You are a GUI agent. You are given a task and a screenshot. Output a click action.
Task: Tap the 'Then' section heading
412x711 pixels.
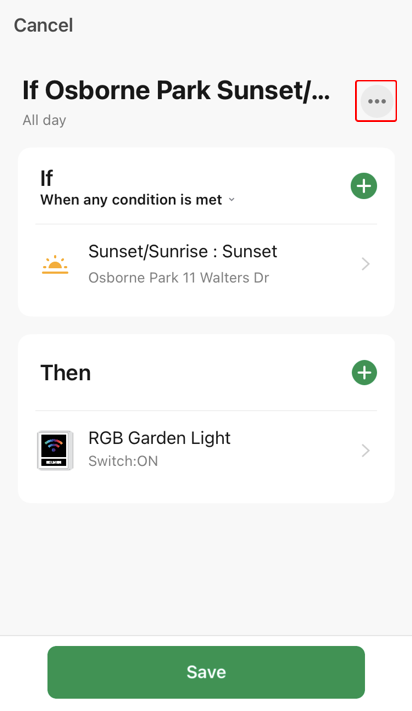click(x=66, y=373)
